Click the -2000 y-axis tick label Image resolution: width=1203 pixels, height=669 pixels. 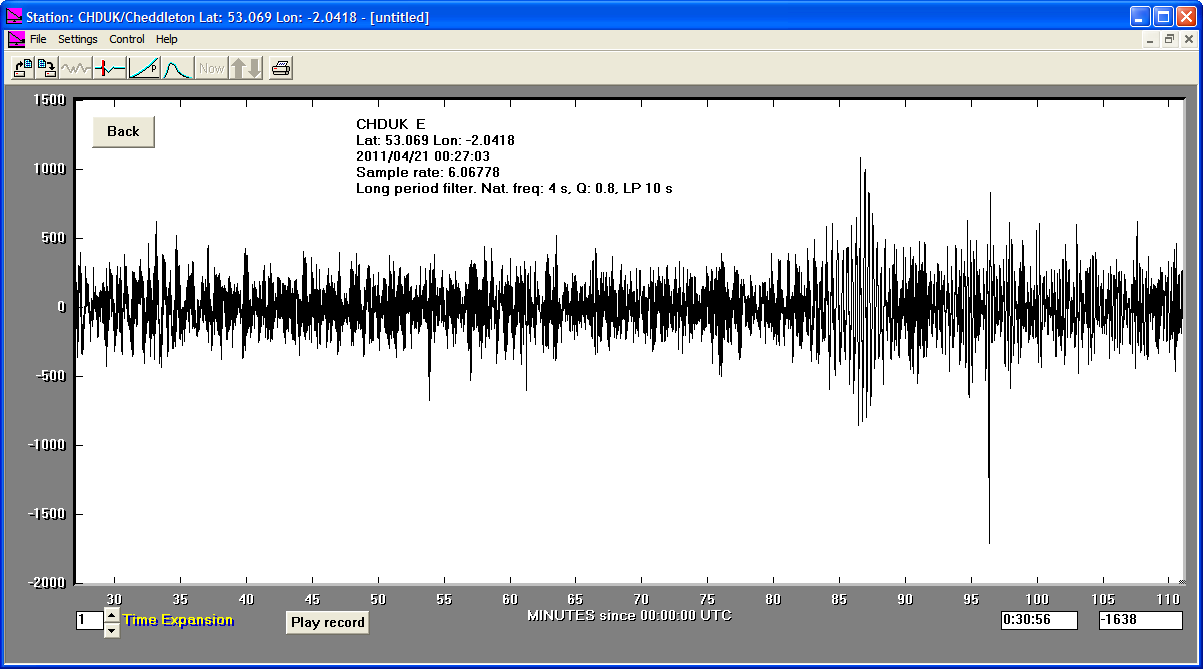pyautogui.click(x=46, y=583)
